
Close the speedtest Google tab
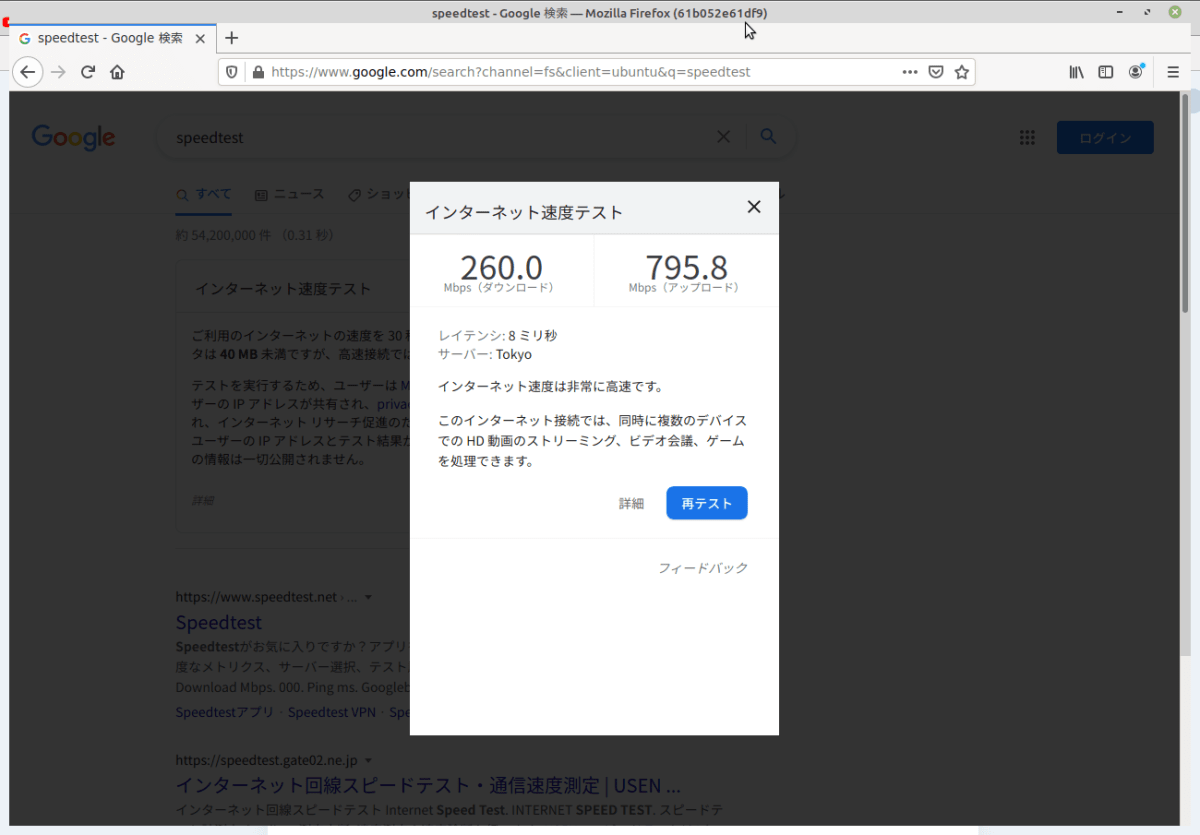point(199,38)
